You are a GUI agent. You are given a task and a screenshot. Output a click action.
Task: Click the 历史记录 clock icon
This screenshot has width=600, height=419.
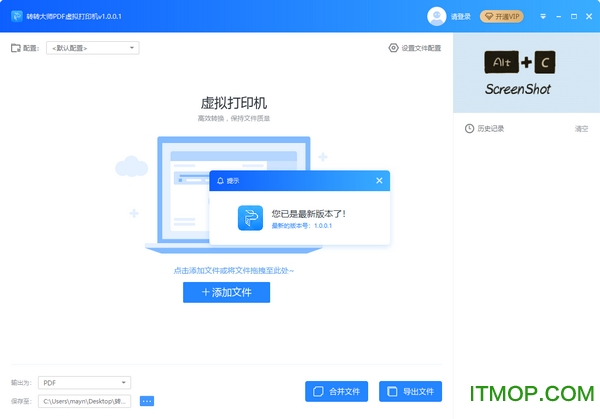469,129
